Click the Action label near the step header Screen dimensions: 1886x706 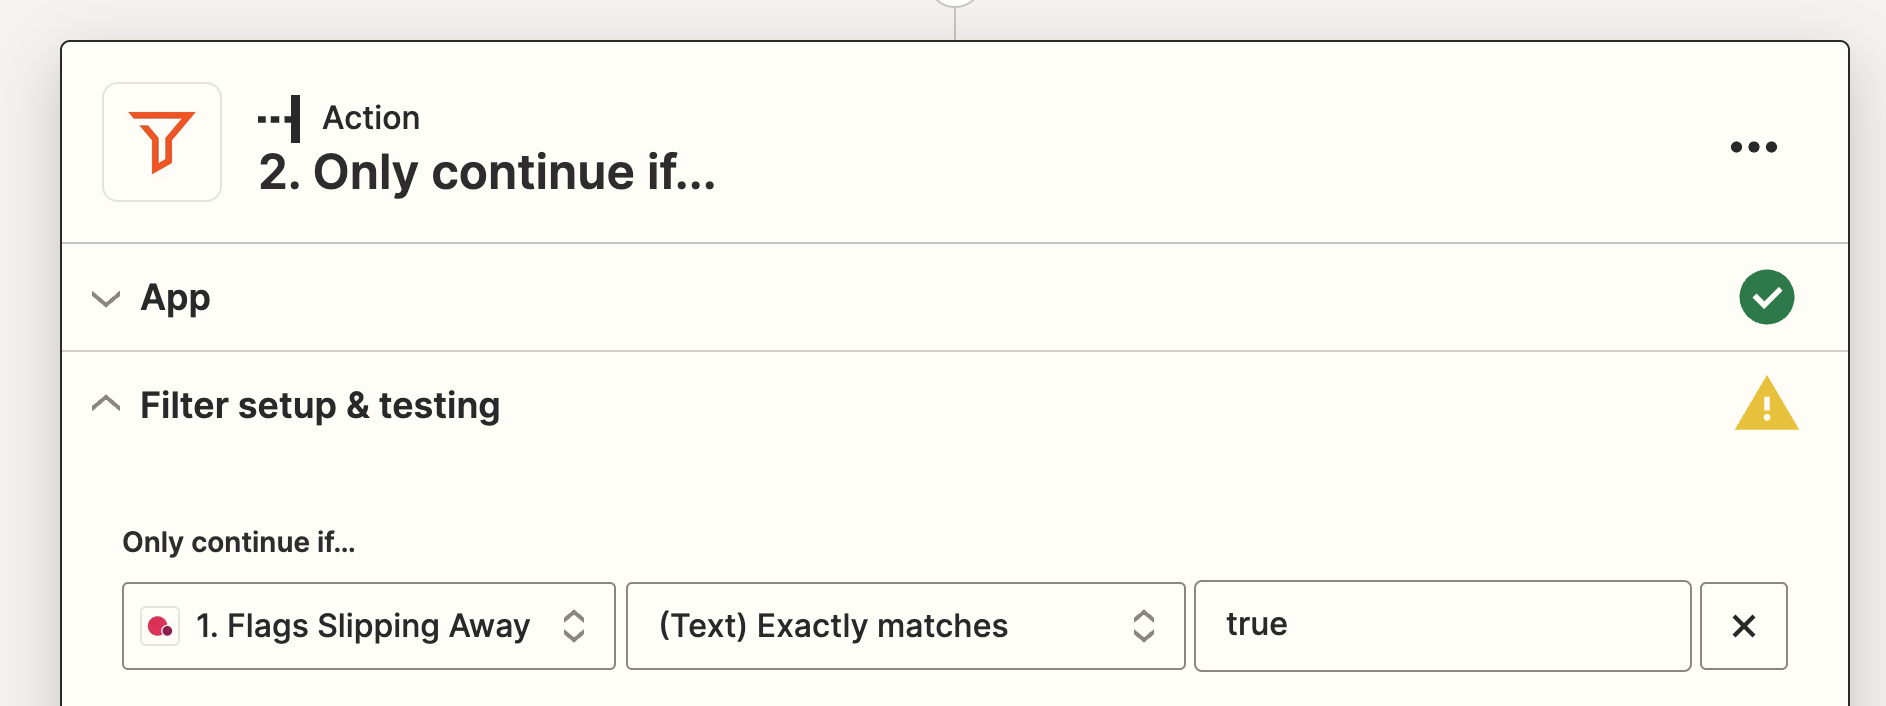371,117
